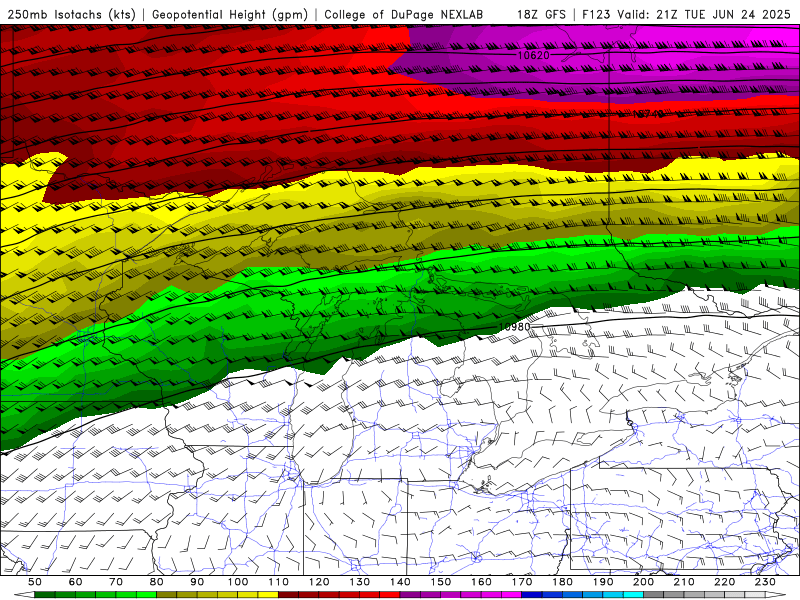Click the 70 knot colorbar label
The height and width of the screenshot is (600, 800).
pyautogui.click(x=116, y=582)
